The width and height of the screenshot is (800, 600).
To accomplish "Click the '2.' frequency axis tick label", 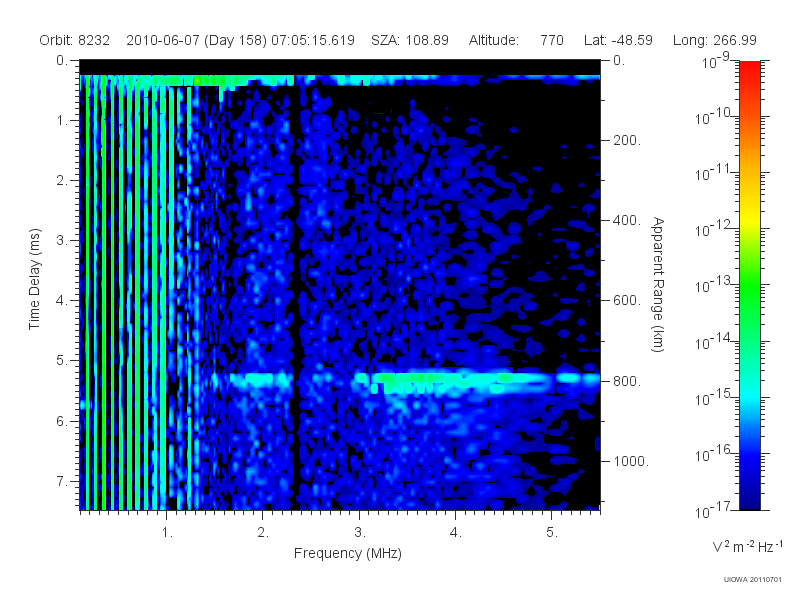I will tap(263, 533).
